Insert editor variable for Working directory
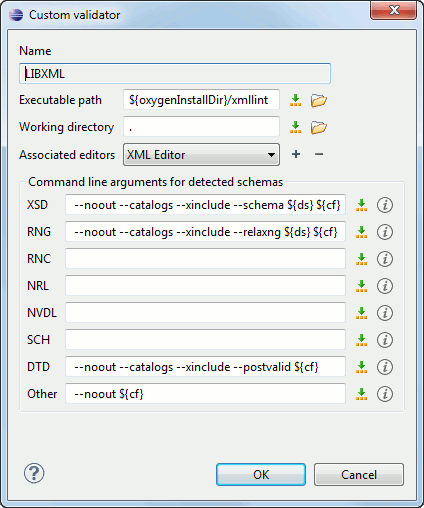Viewport: 424px width, 508px height. pos(295,127)
